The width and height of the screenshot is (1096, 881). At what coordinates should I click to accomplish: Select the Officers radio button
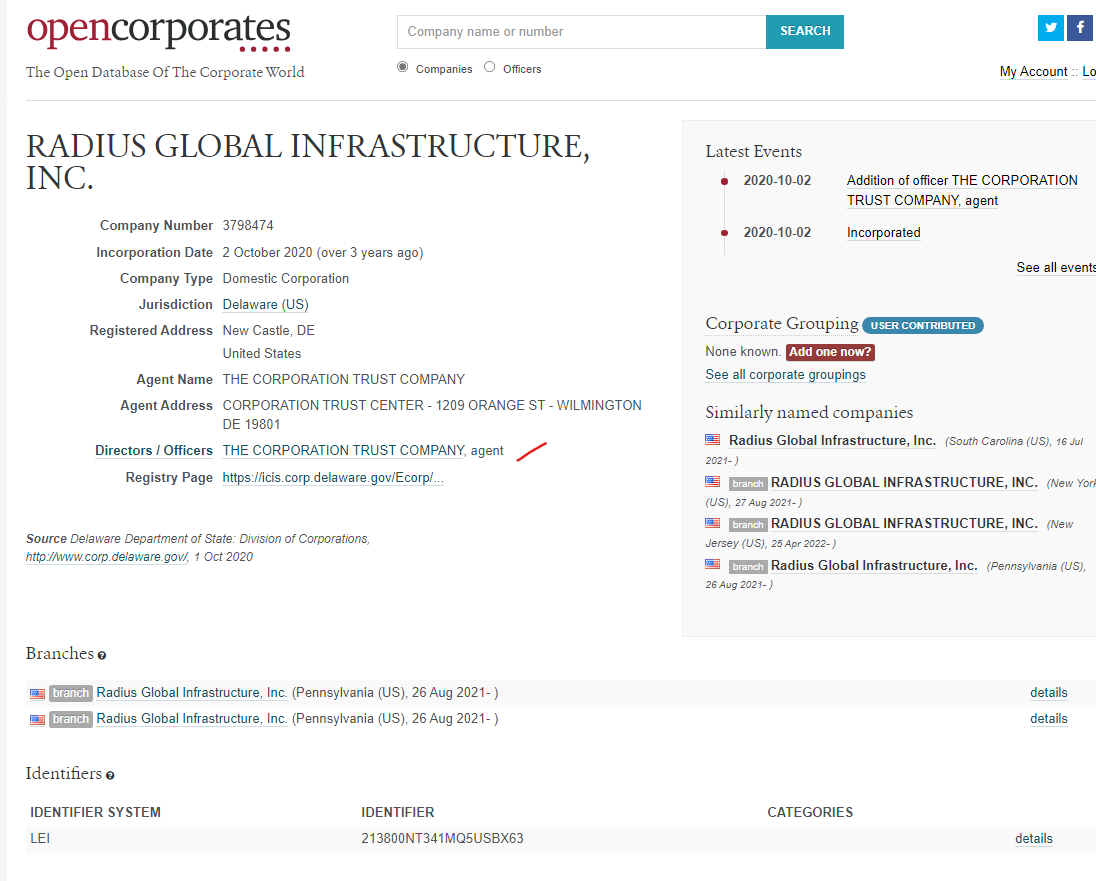[x=490, y=67]
